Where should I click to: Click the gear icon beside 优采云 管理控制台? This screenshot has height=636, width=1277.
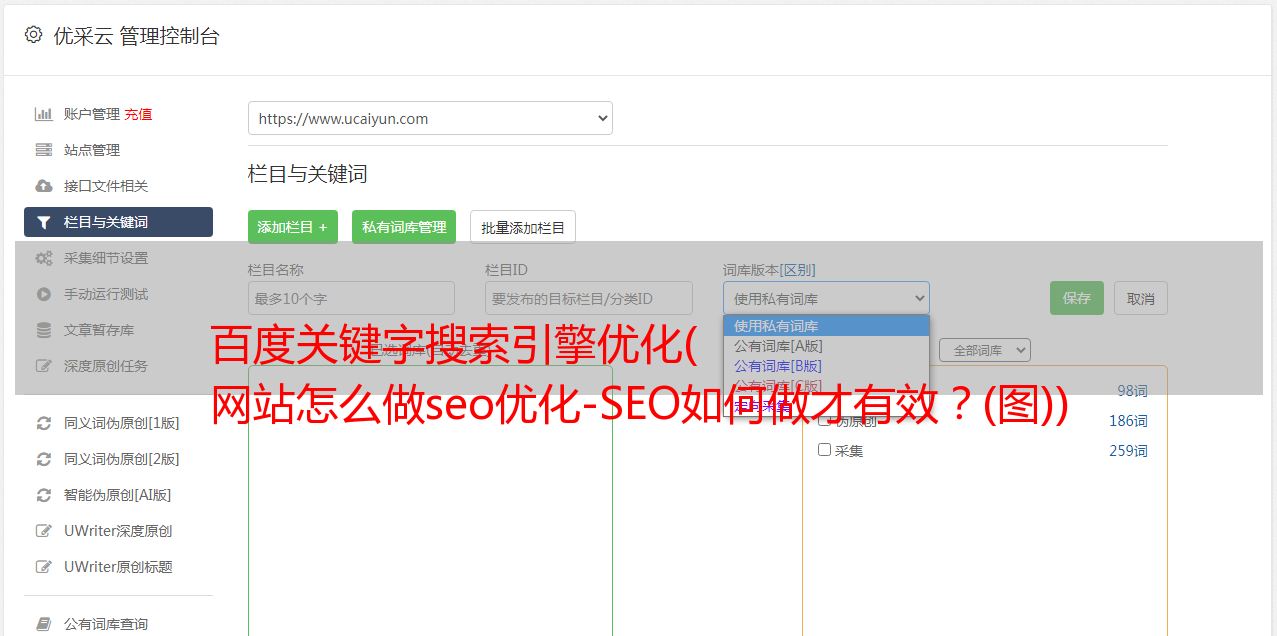tap(33, 35)
